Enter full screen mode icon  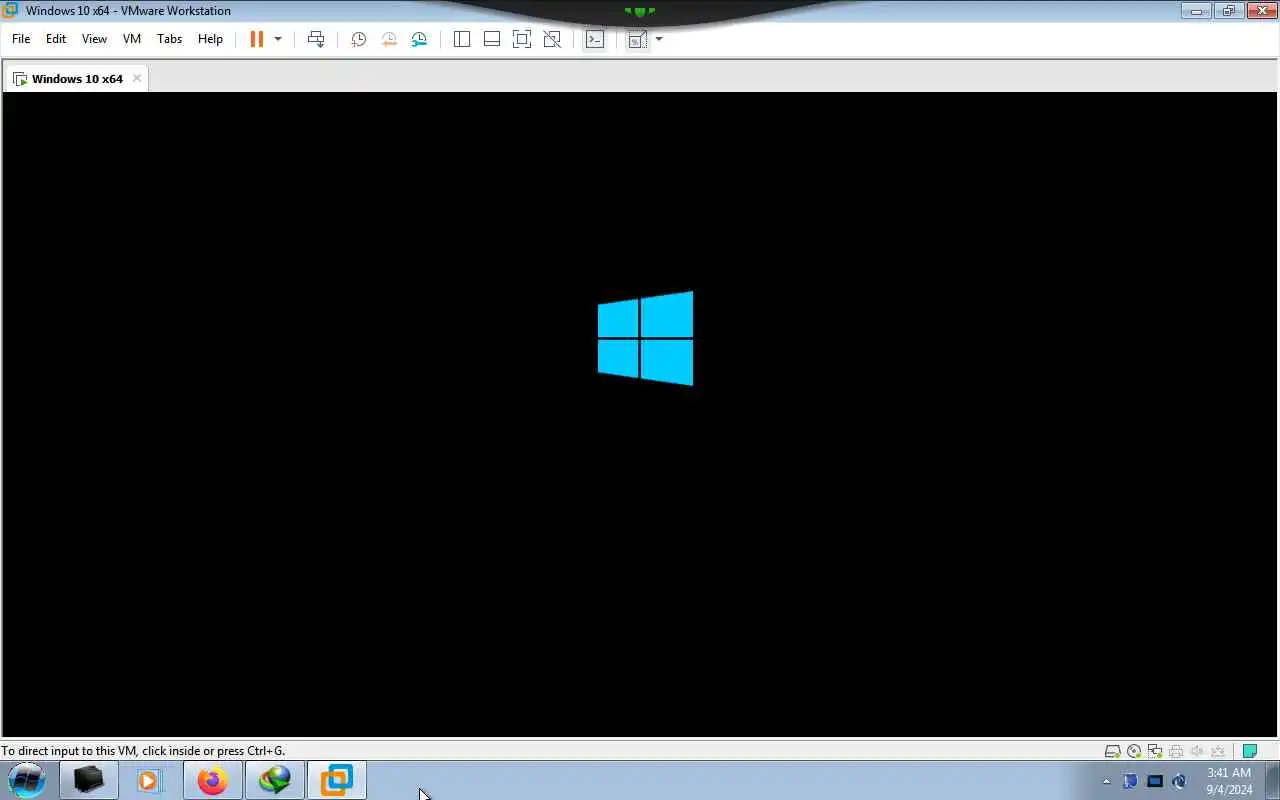click(x=522, y=39)
